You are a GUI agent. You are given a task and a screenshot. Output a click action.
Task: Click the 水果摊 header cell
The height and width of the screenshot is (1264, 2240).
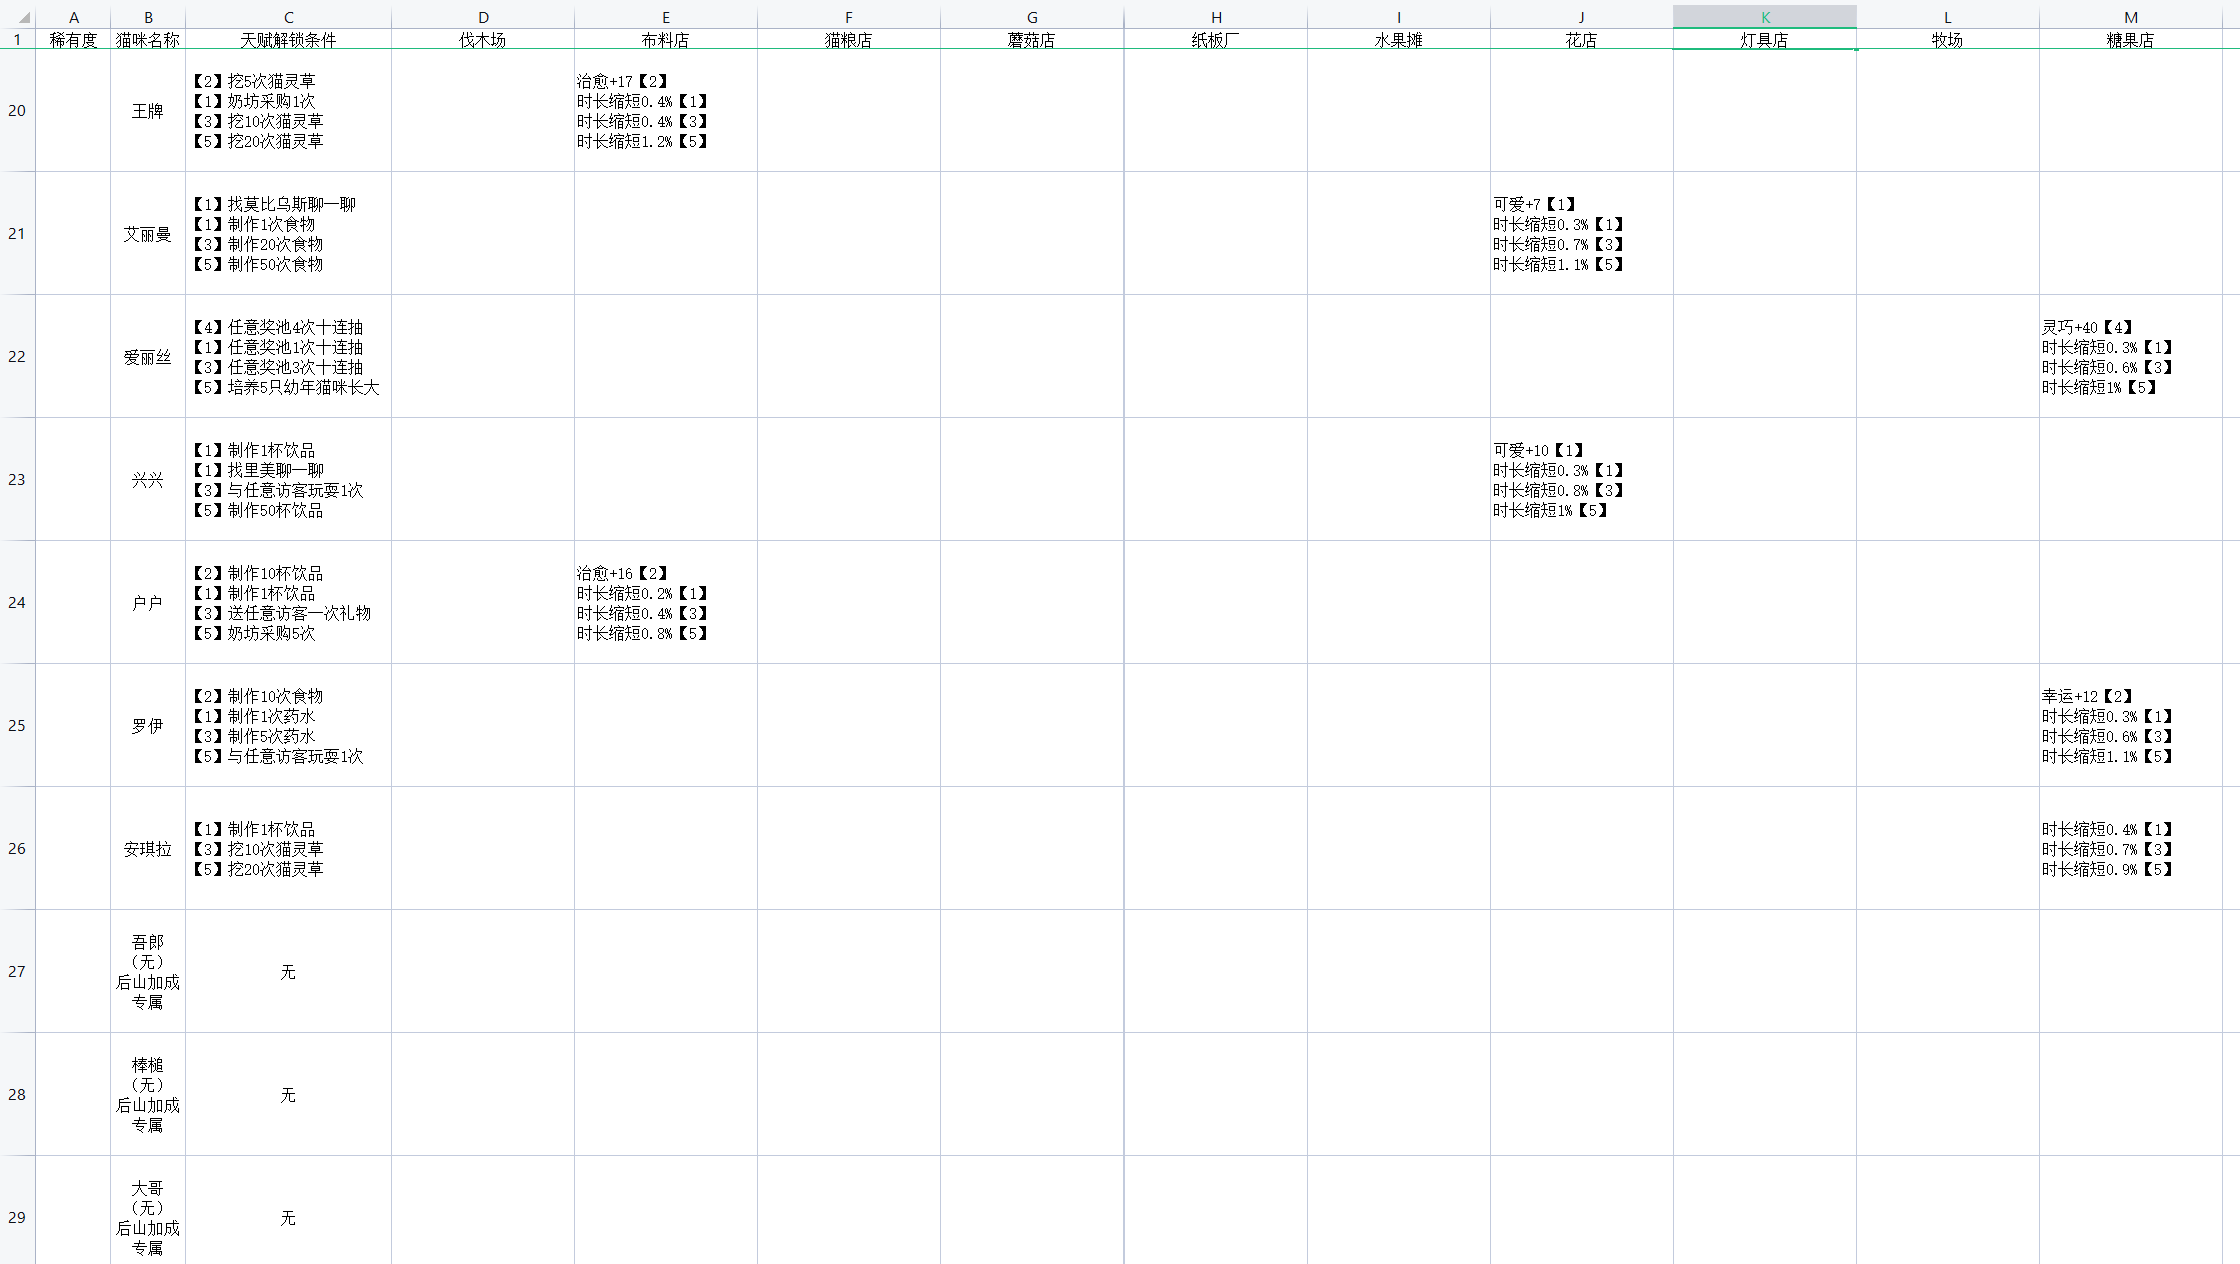[1399, 40]
